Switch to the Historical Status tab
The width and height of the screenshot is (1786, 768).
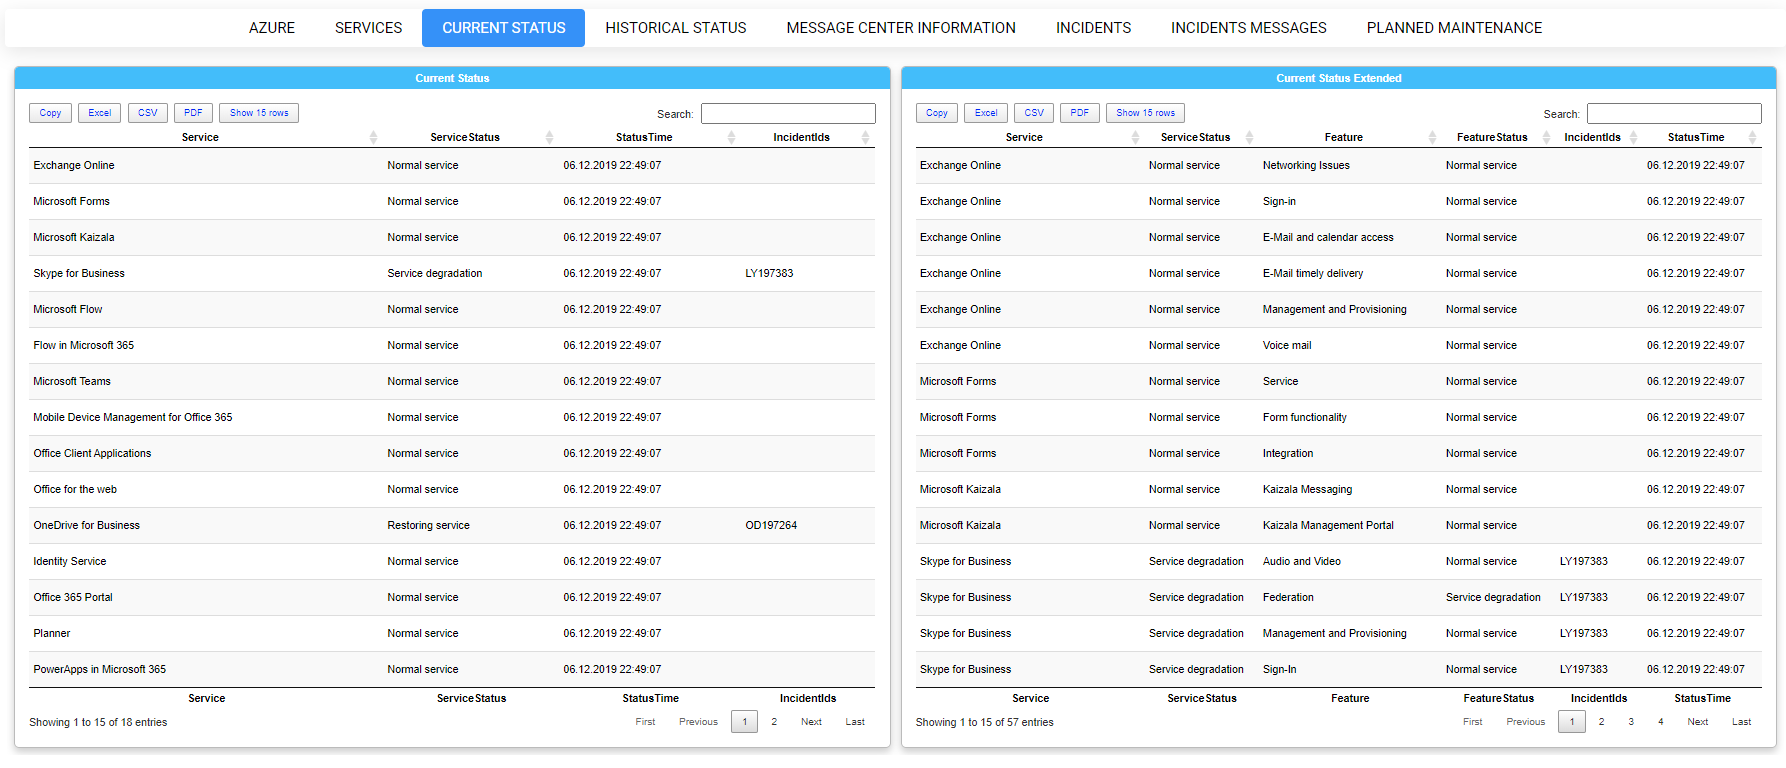675,28
